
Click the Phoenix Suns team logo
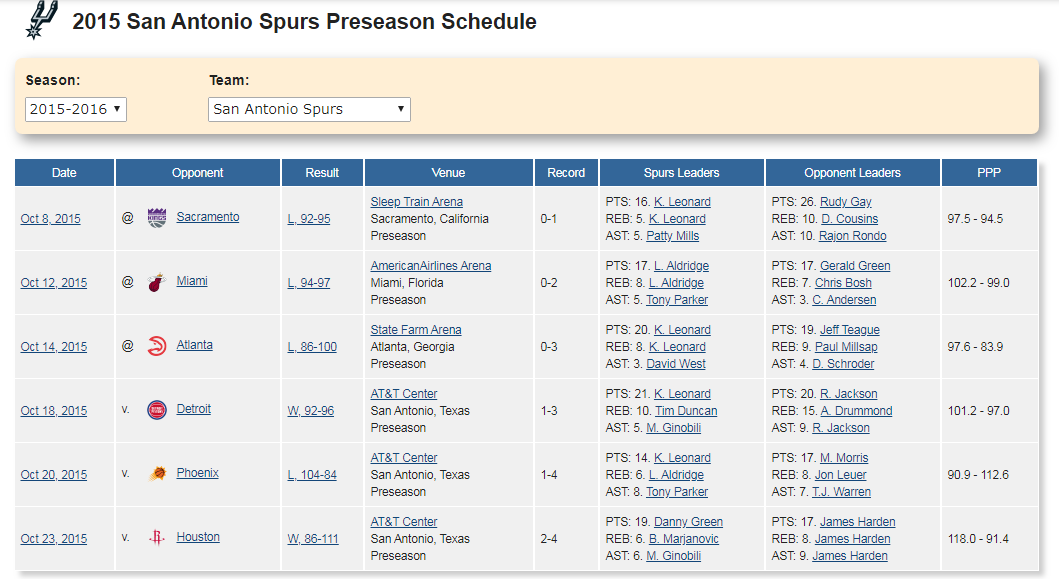click(x=157, y=474)
